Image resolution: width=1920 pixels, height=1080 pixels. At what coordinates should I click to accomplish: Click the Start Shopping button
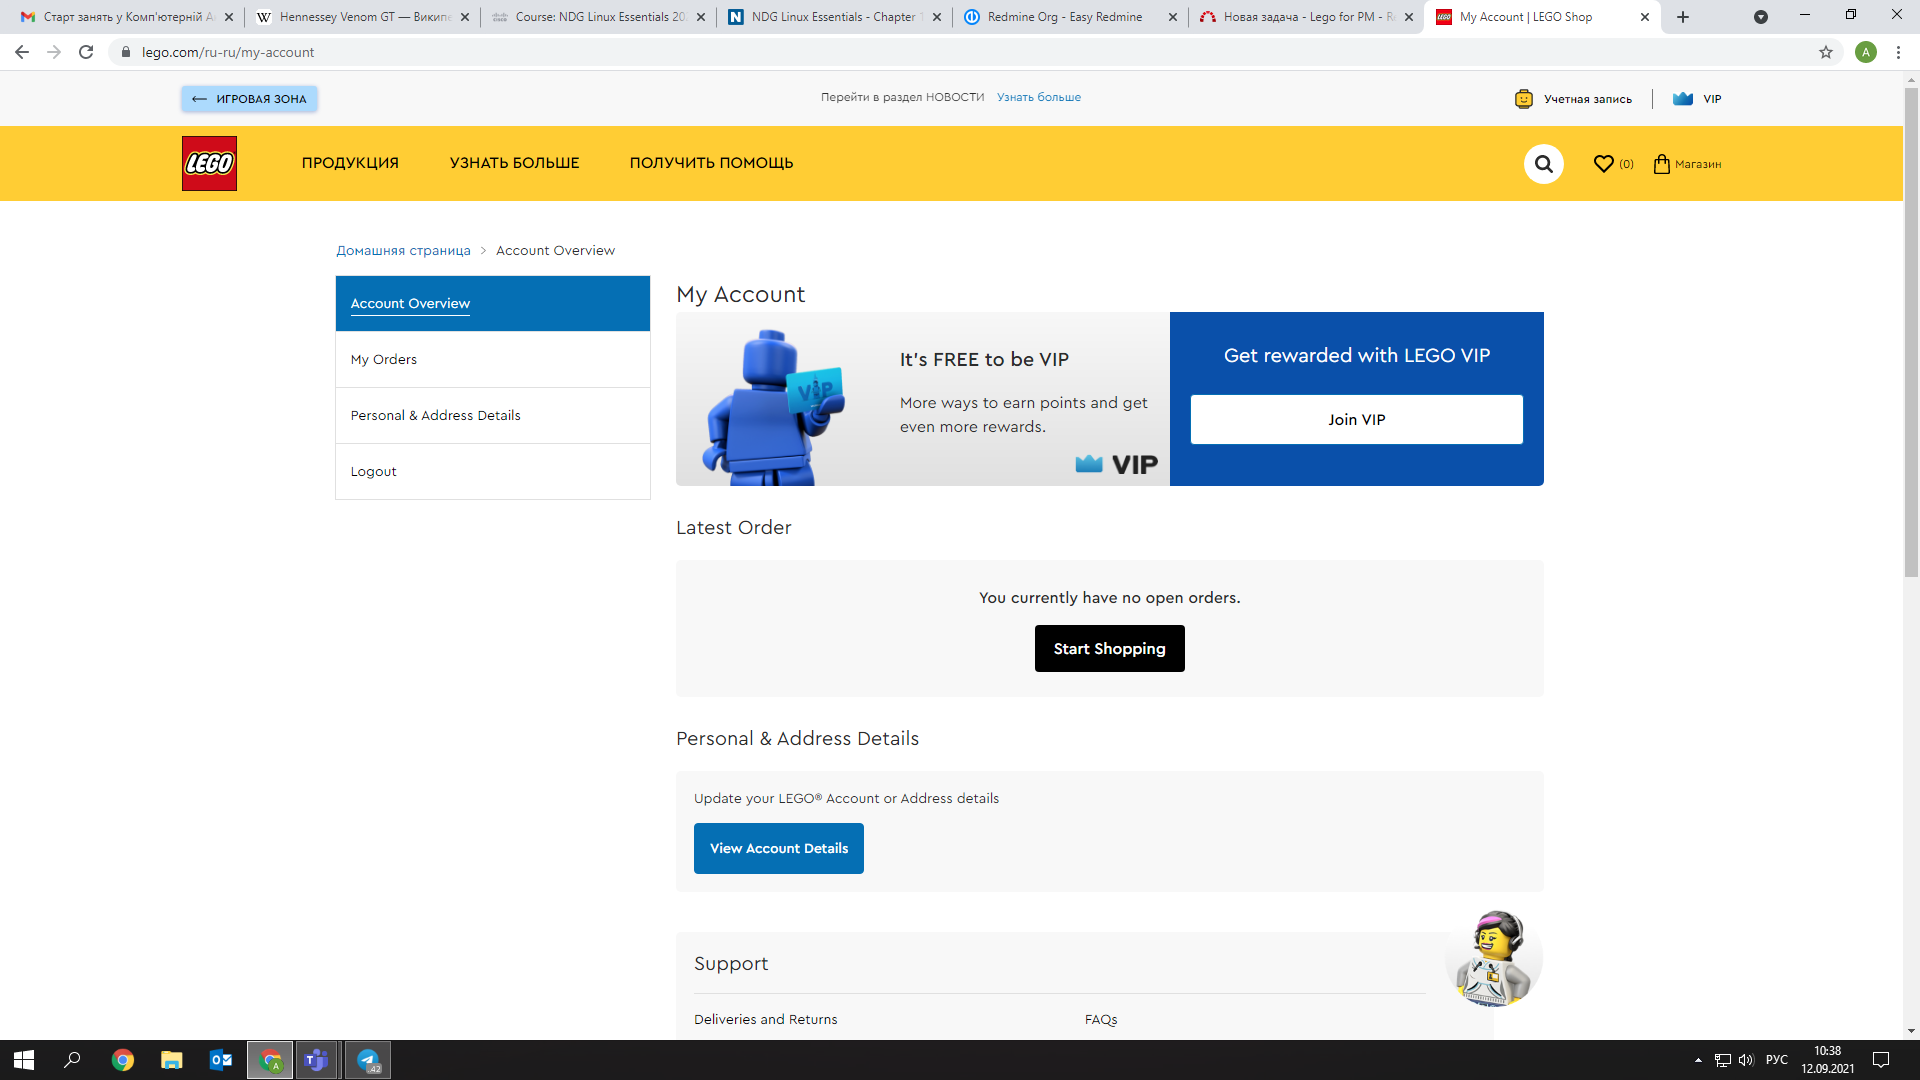(1109, 648)
